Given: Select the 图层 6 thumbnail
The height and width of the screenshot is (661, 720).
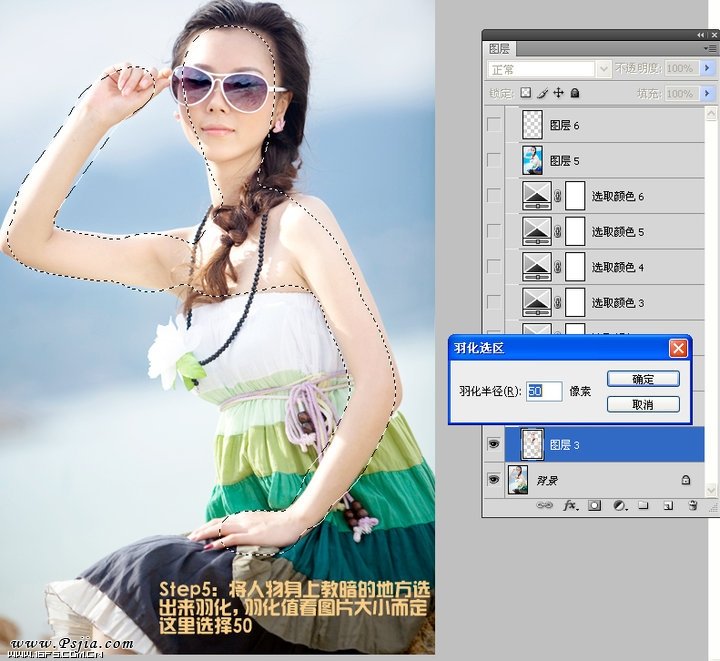Looking at the screenshot, I should 532,124.
